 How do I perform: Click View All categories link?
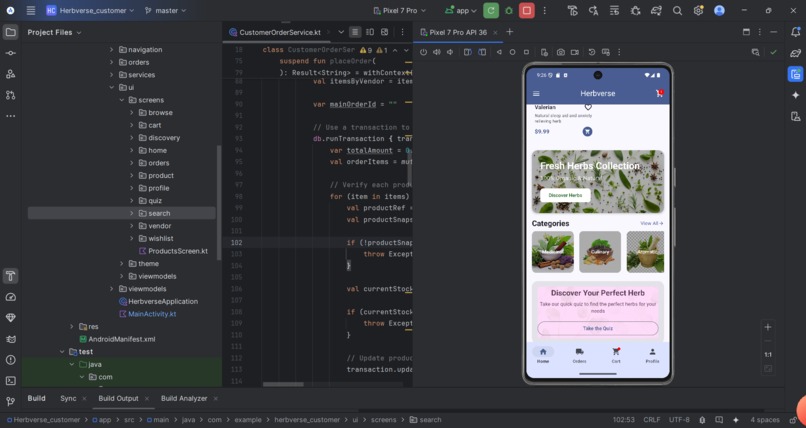point(651,224)
